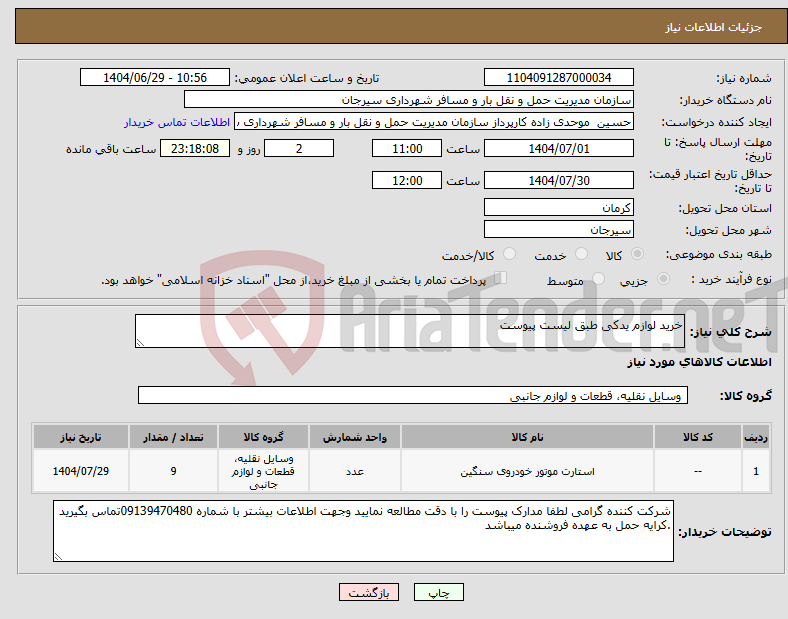Click the announcement date field 1404/06/29 - 10:56
Viewport: 788px width, 619px height.
pos(155,77)
